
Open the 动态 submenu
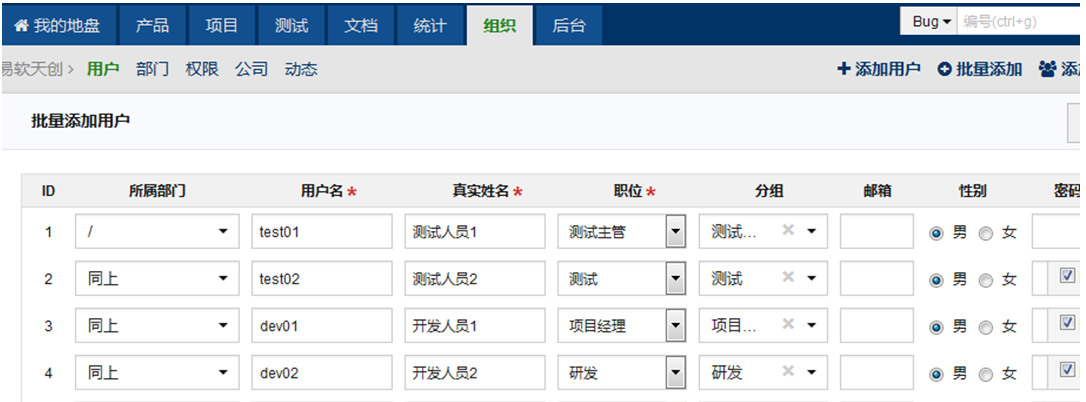point(301,69)
